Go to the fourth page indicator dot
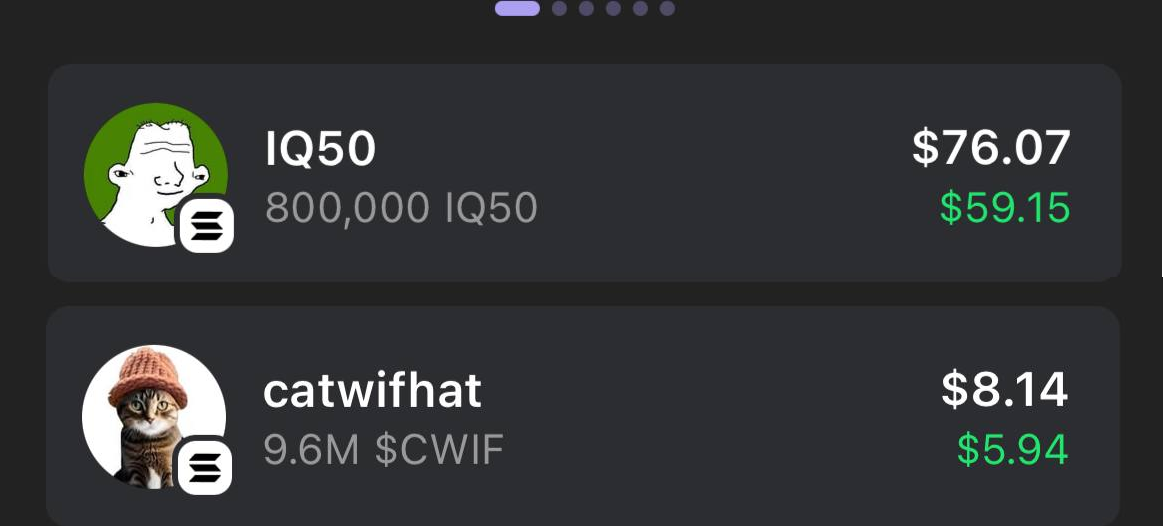Image resolution: width=1163 pixels, height=526 pixels. pyautogui.click(x=613, y=9)
